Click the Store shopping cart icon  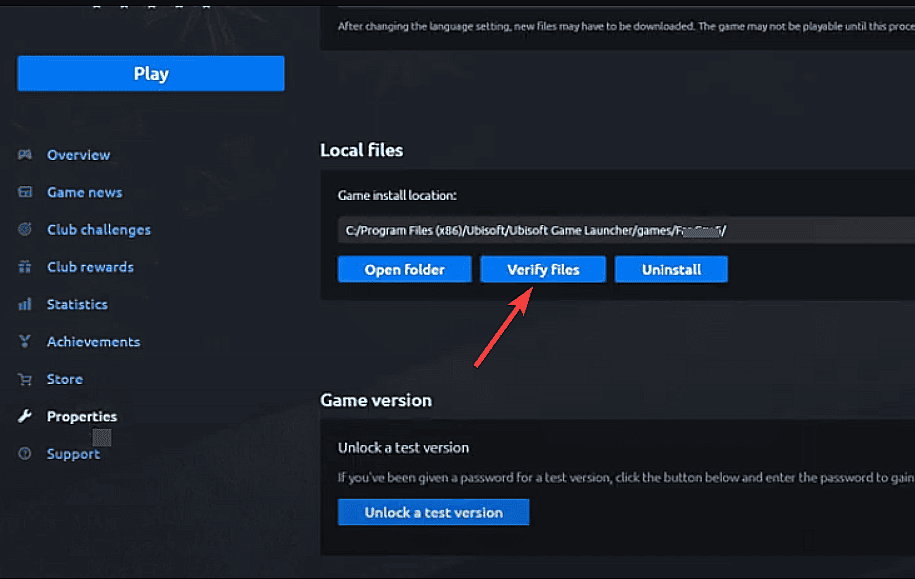[x=25, y=379]
